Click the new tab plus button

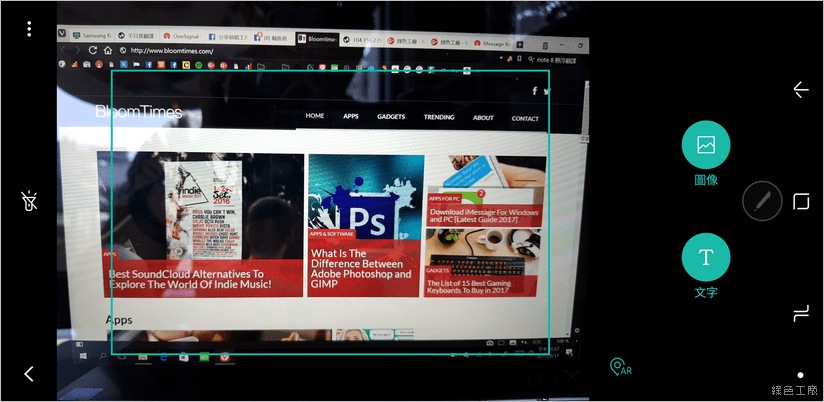520,44
